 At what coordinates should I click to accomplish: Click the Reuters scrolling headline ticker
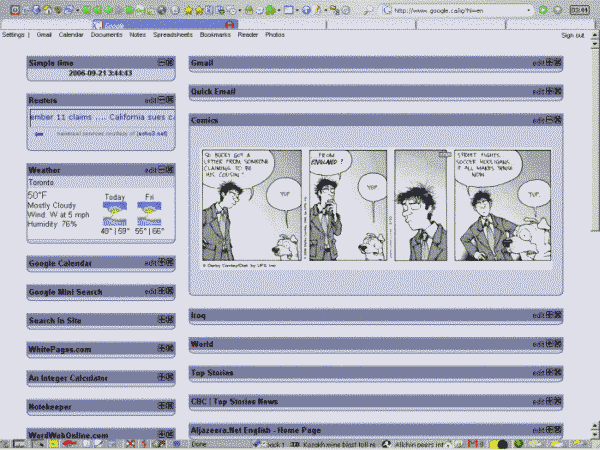click(x=103, y=117)
